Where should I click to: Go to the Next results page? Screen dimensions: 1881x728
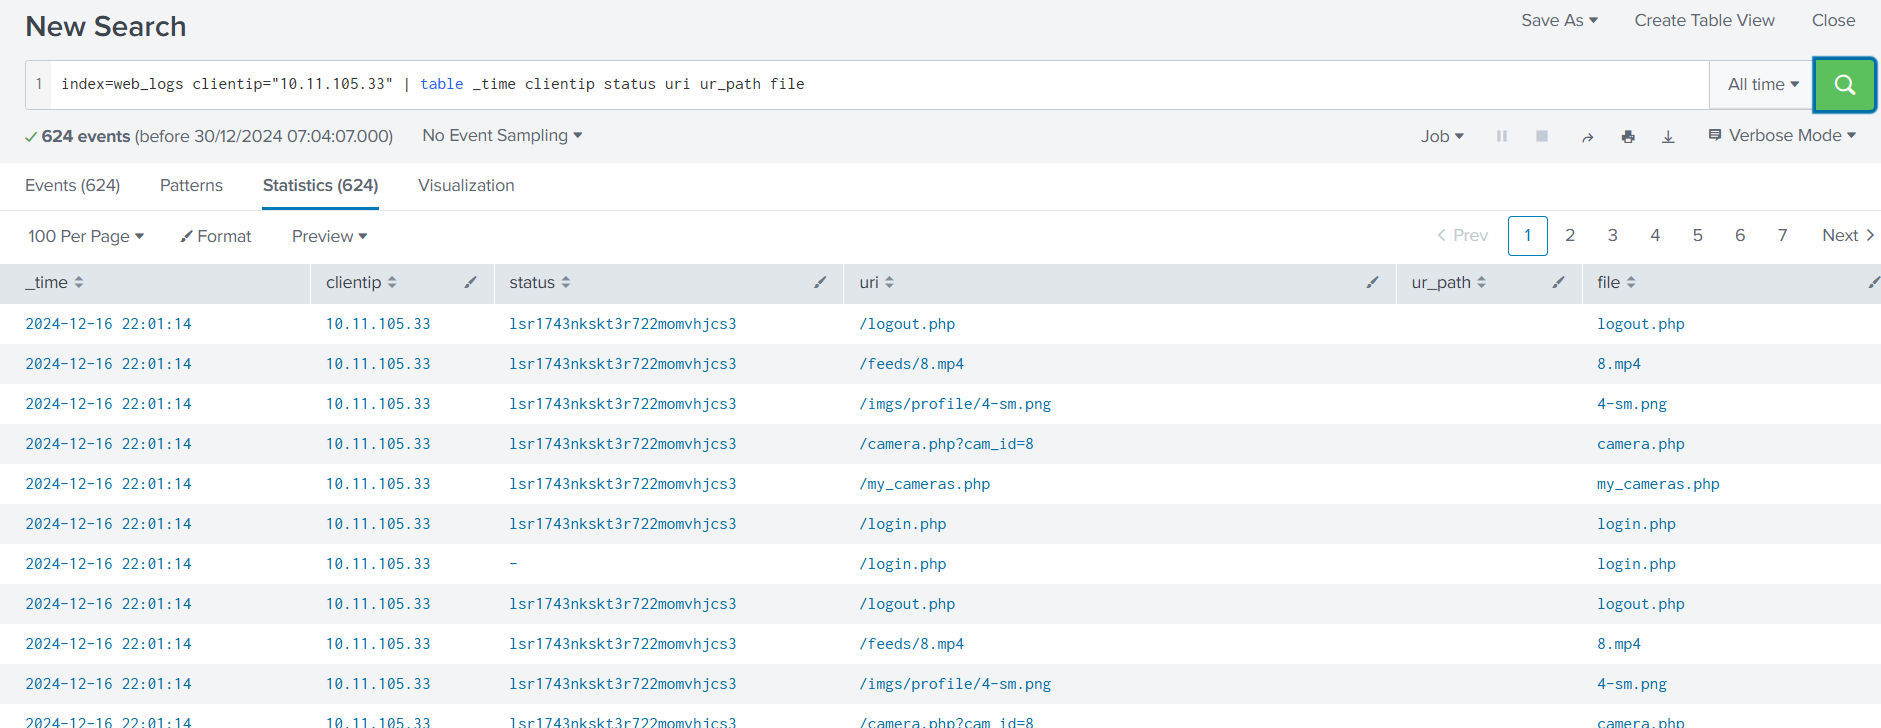[x=1847, y=236]
